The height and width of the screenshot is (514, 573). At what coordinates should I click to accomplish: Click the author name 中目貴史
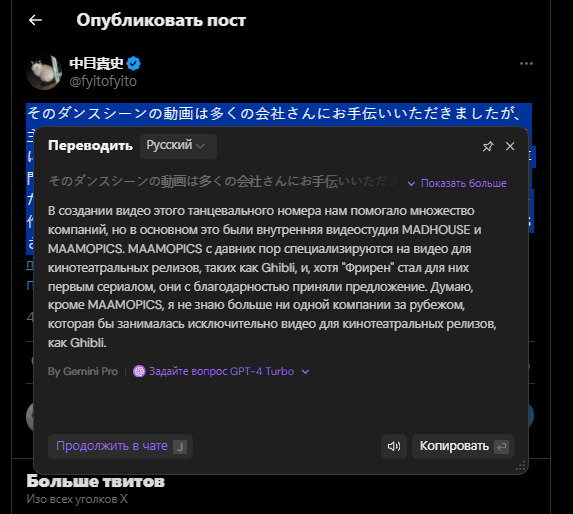pos(96,64)
